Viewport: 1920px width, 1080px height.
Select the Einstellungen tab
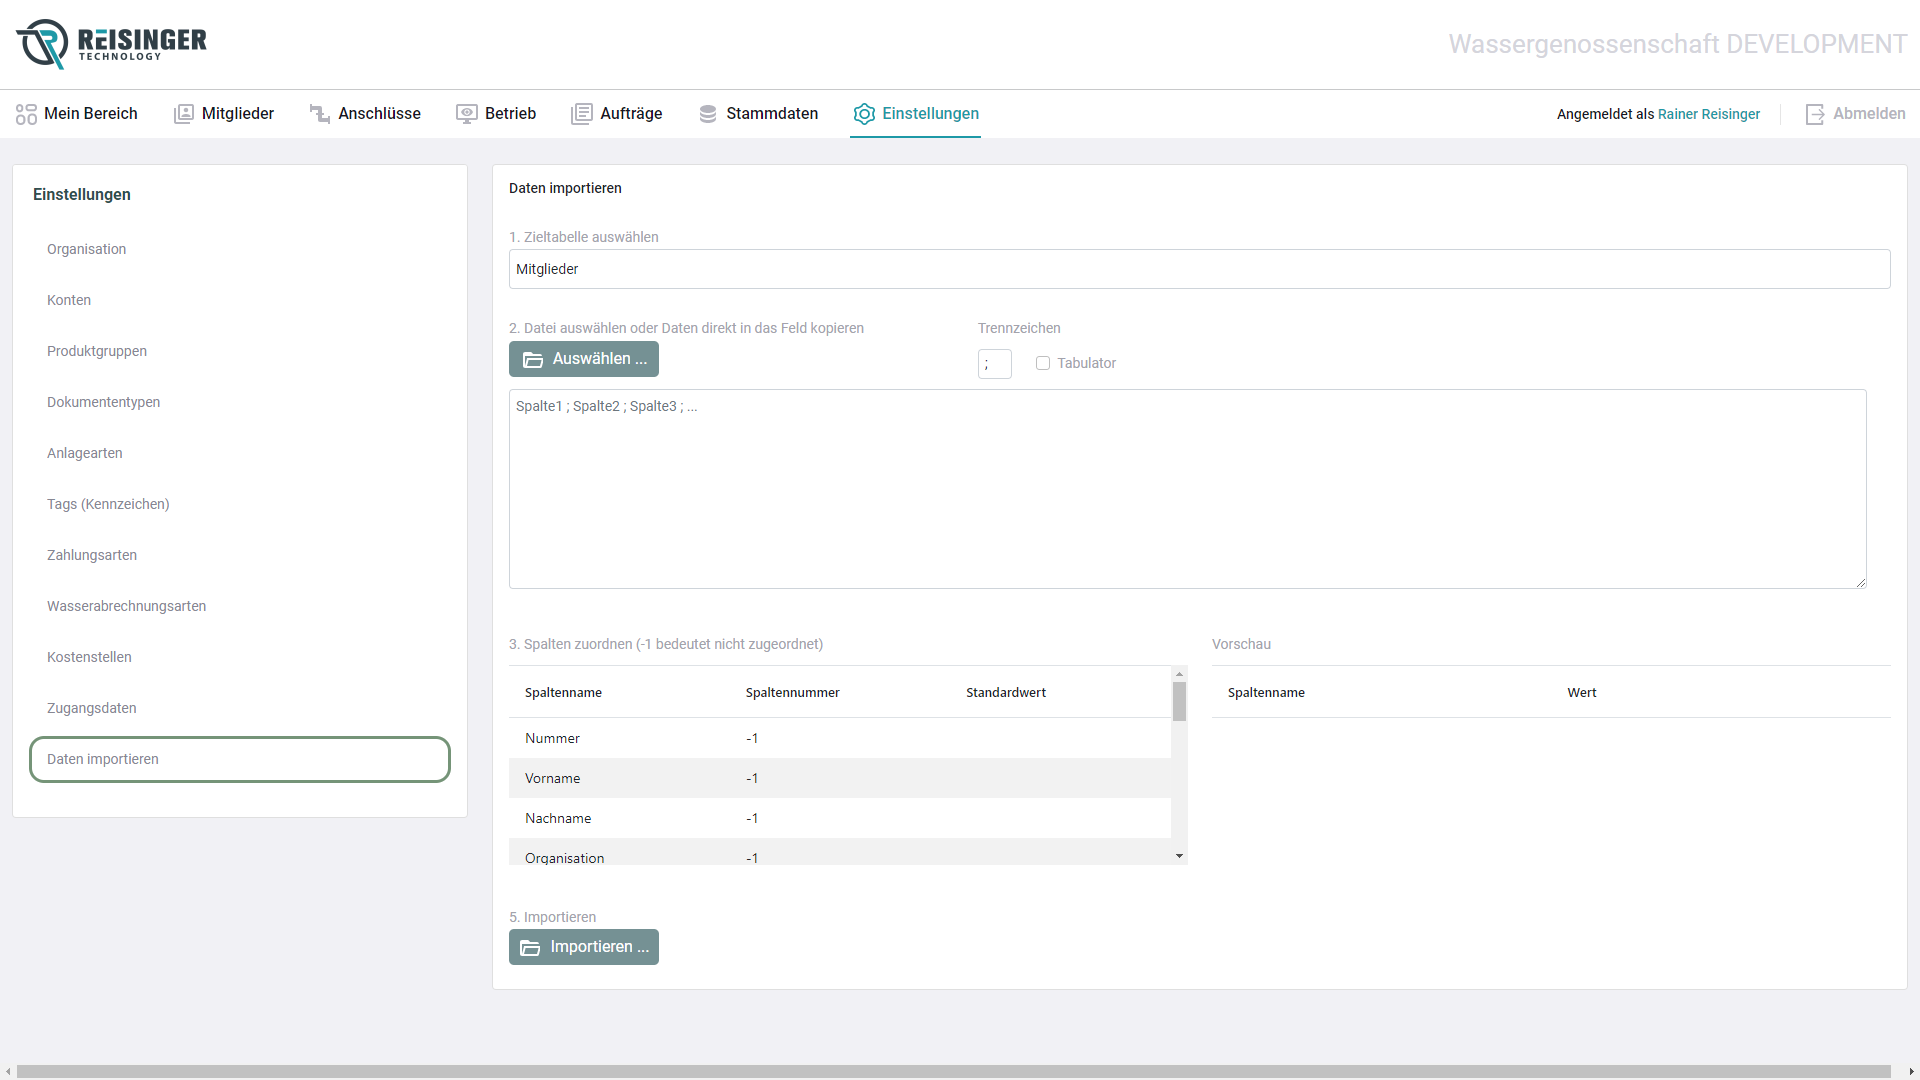[916, 114]
